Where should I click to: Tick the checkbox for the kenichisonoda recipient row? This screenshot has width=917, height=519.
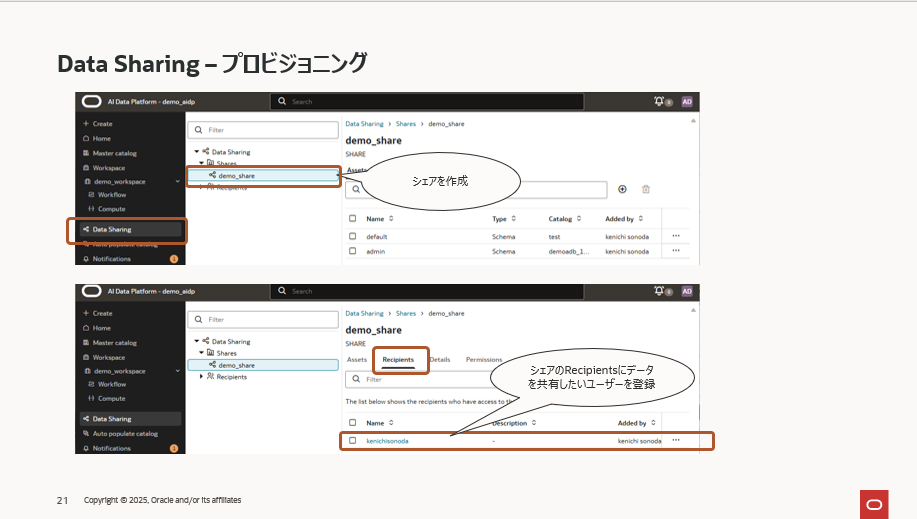353,441
